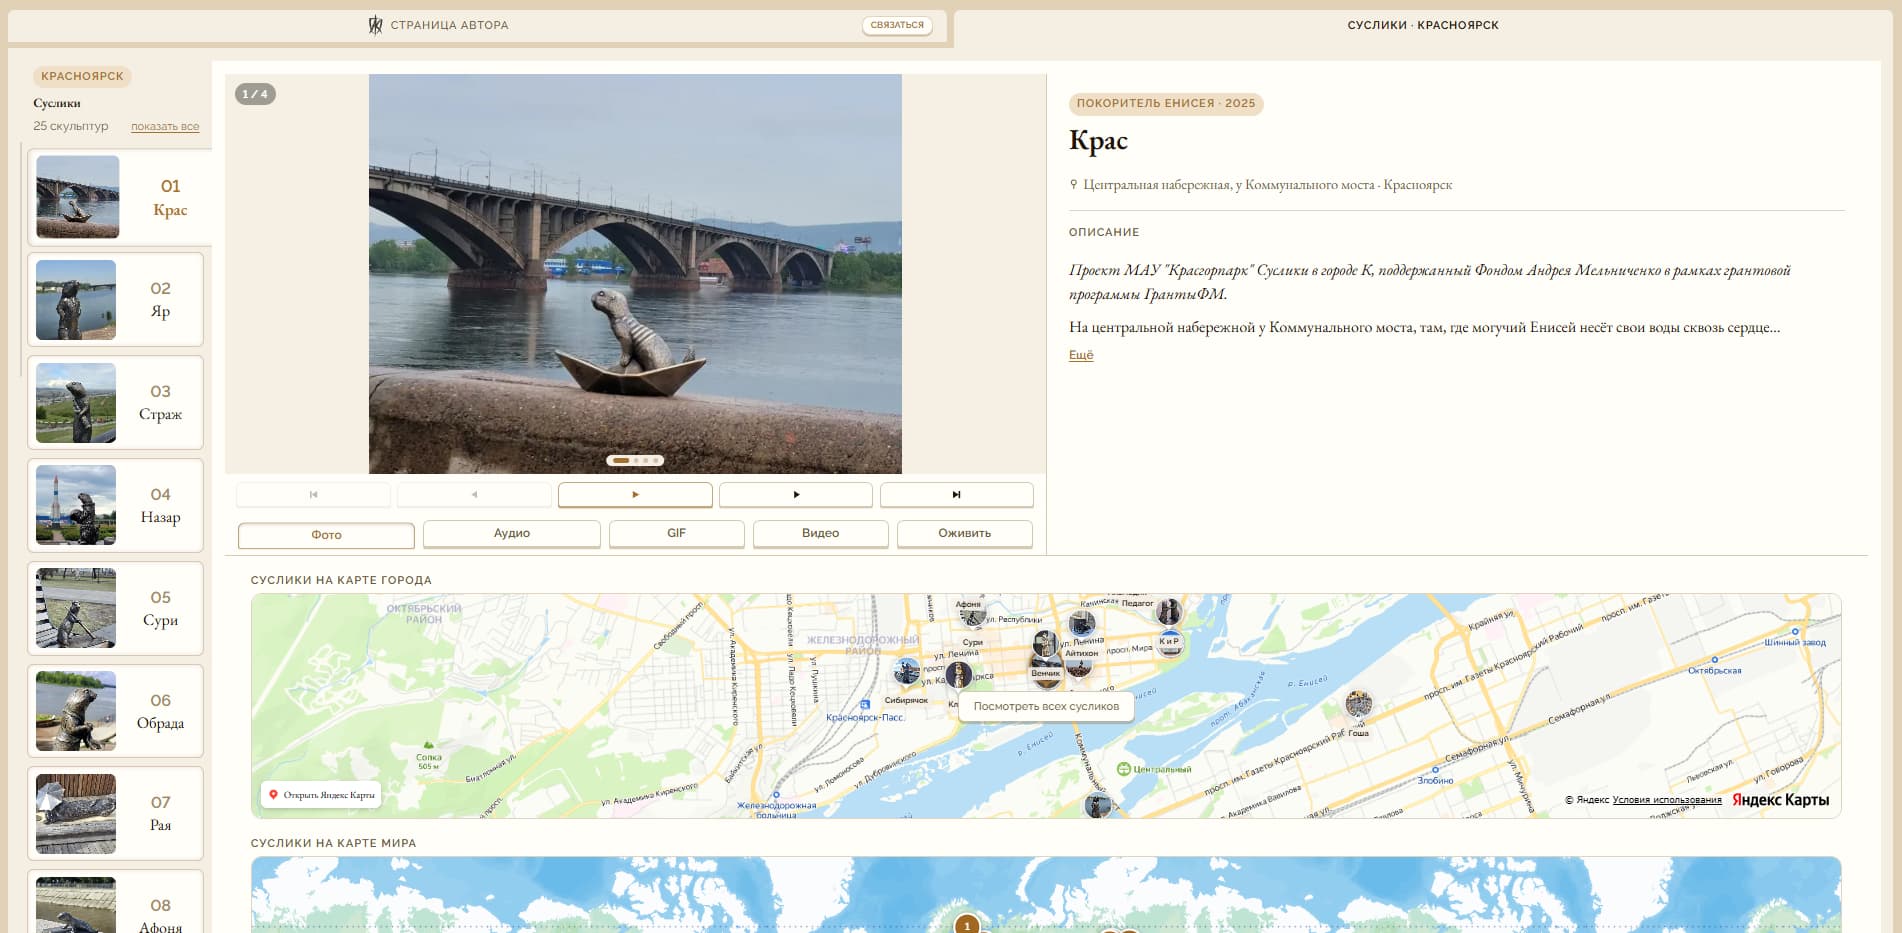Image resolution: width=1902 pixels, height=933 pixels.
Task: Open Условия использования link on map
Action: (1667, 800)
